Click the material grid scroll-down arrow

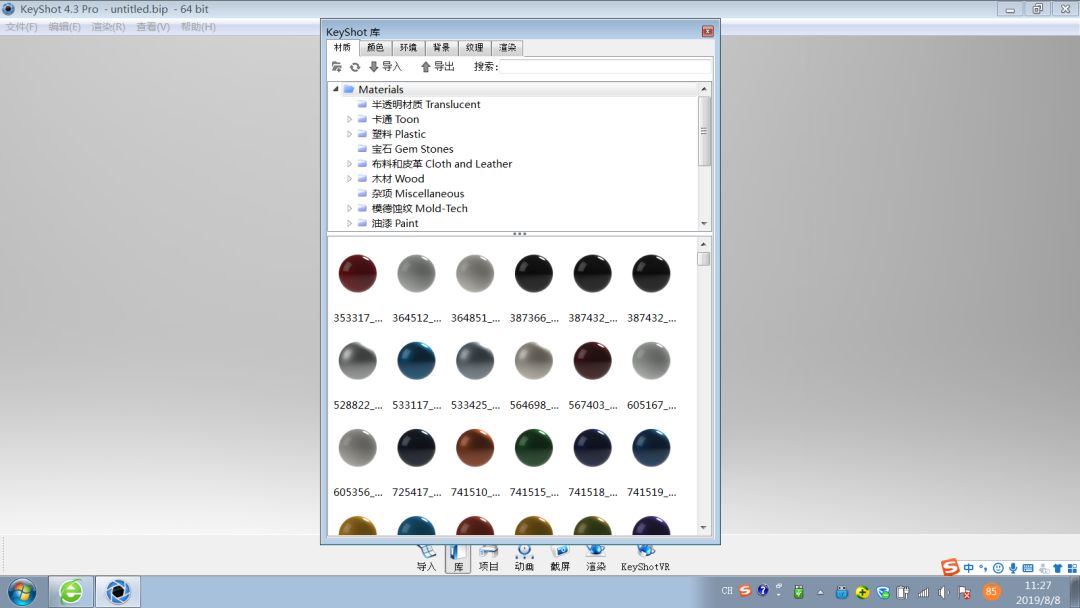[x=703, y=527]
